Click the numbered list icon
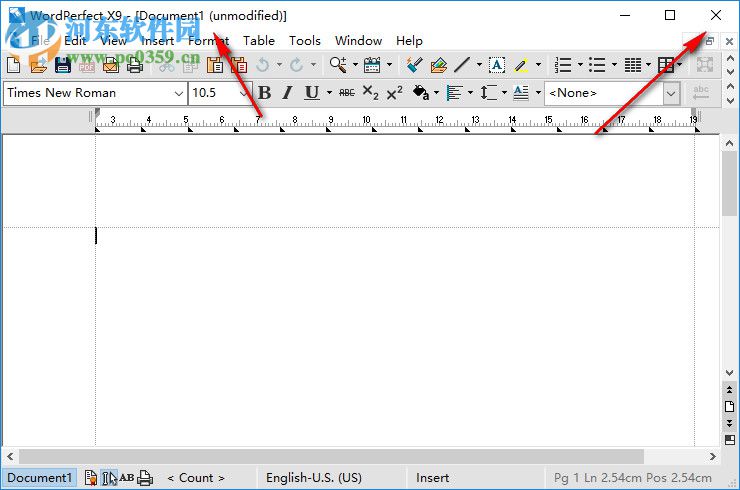Viewport: 740px width, 490px height. pos(563,65)
